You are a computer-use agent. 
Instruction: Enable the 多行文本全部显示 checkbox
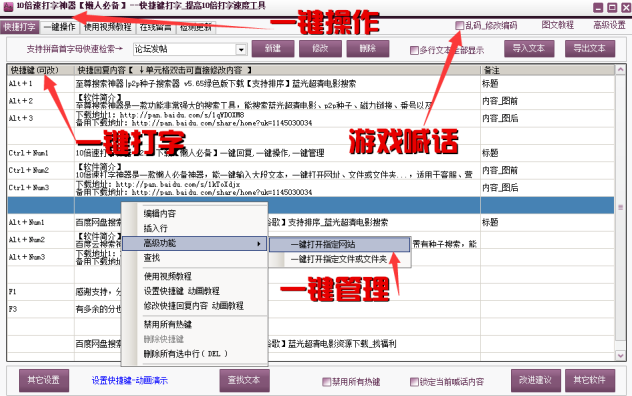[414, 50]
